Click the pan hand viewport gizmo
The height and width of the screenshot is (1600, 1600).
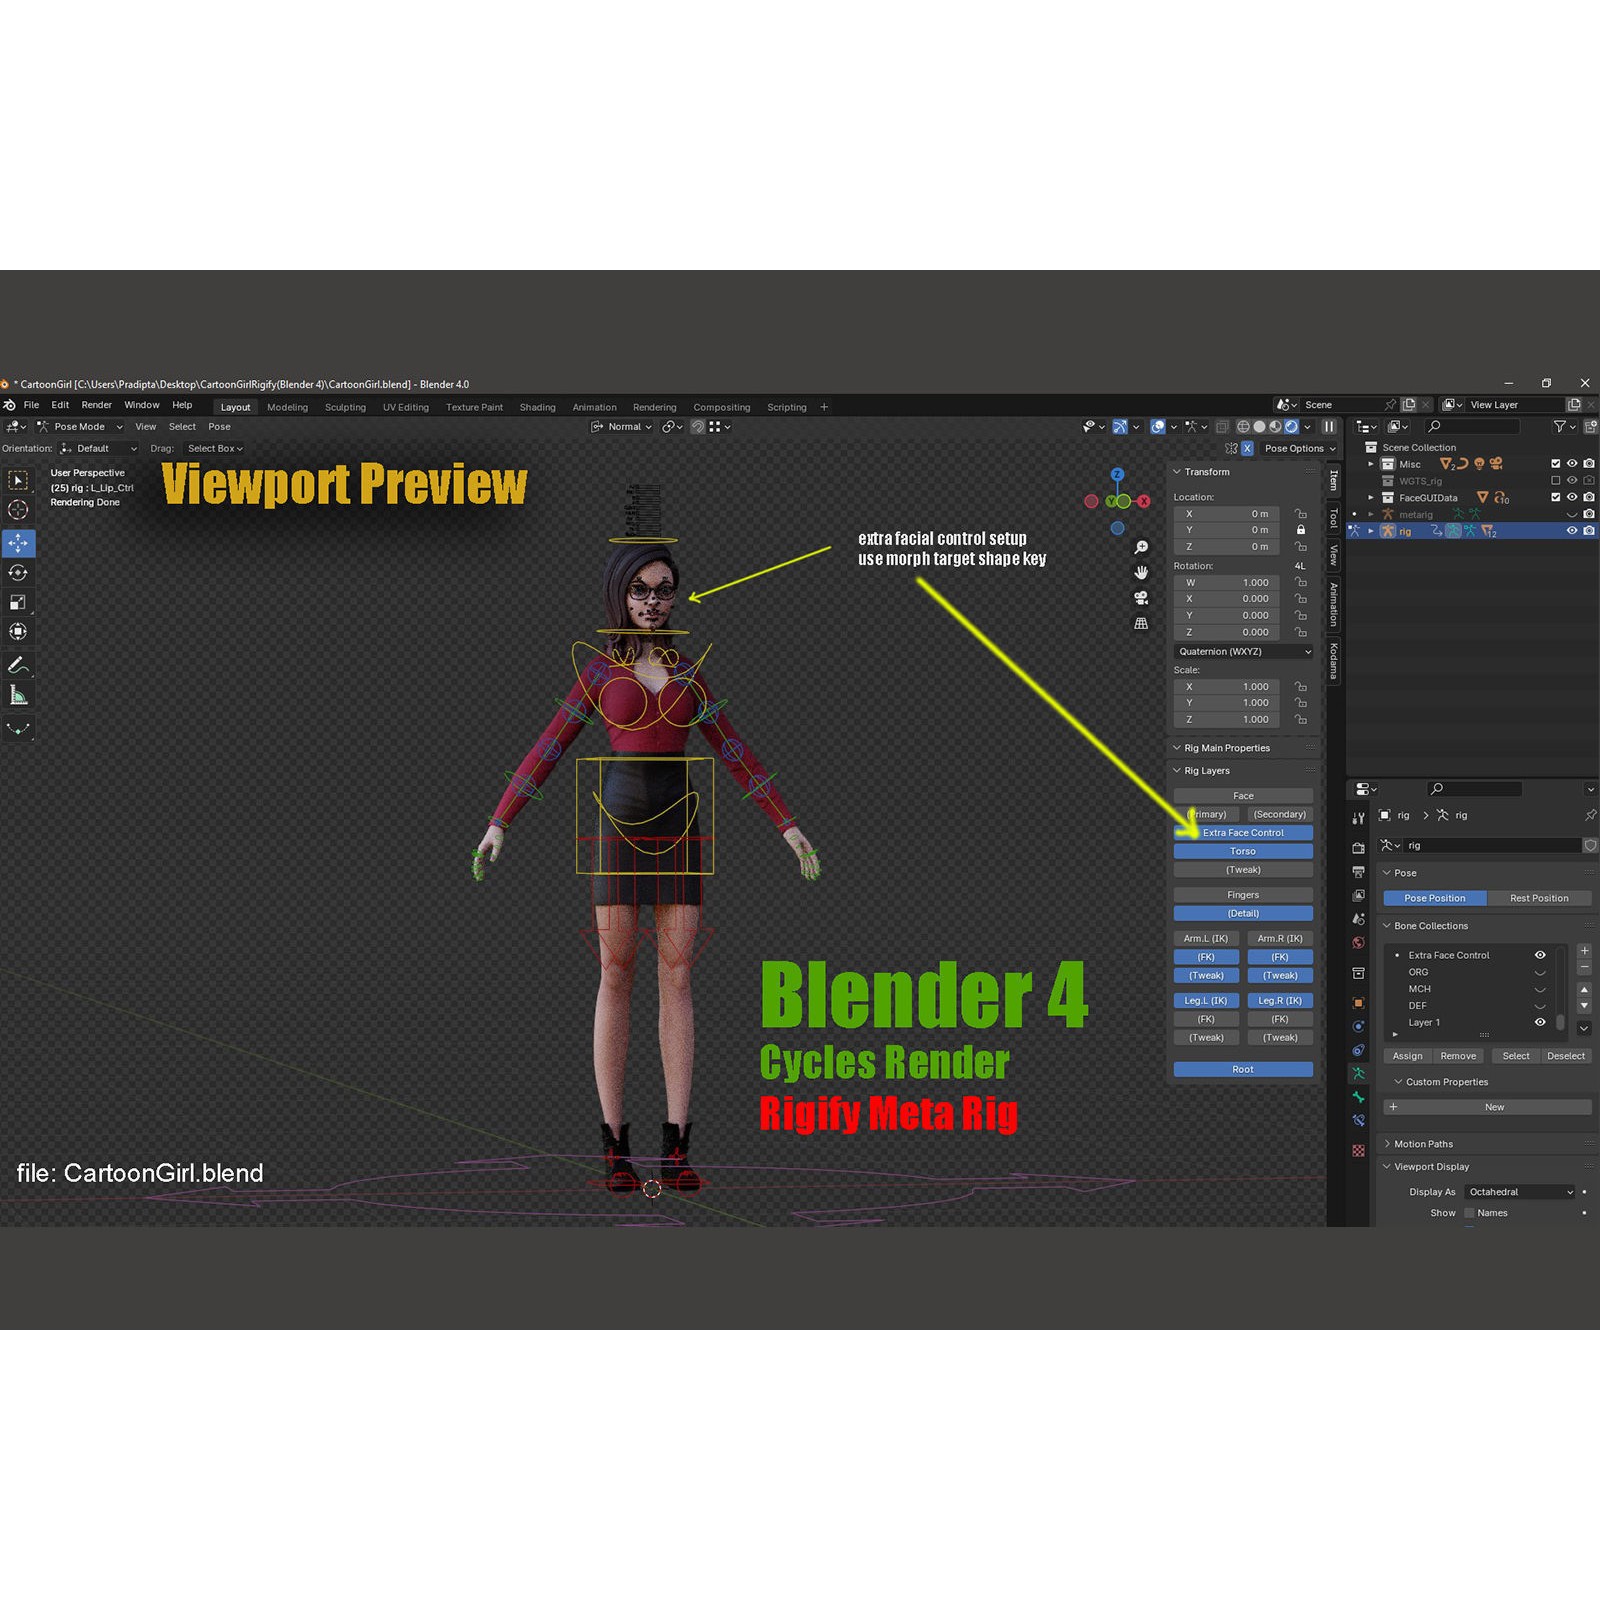tap(1141, 572)
